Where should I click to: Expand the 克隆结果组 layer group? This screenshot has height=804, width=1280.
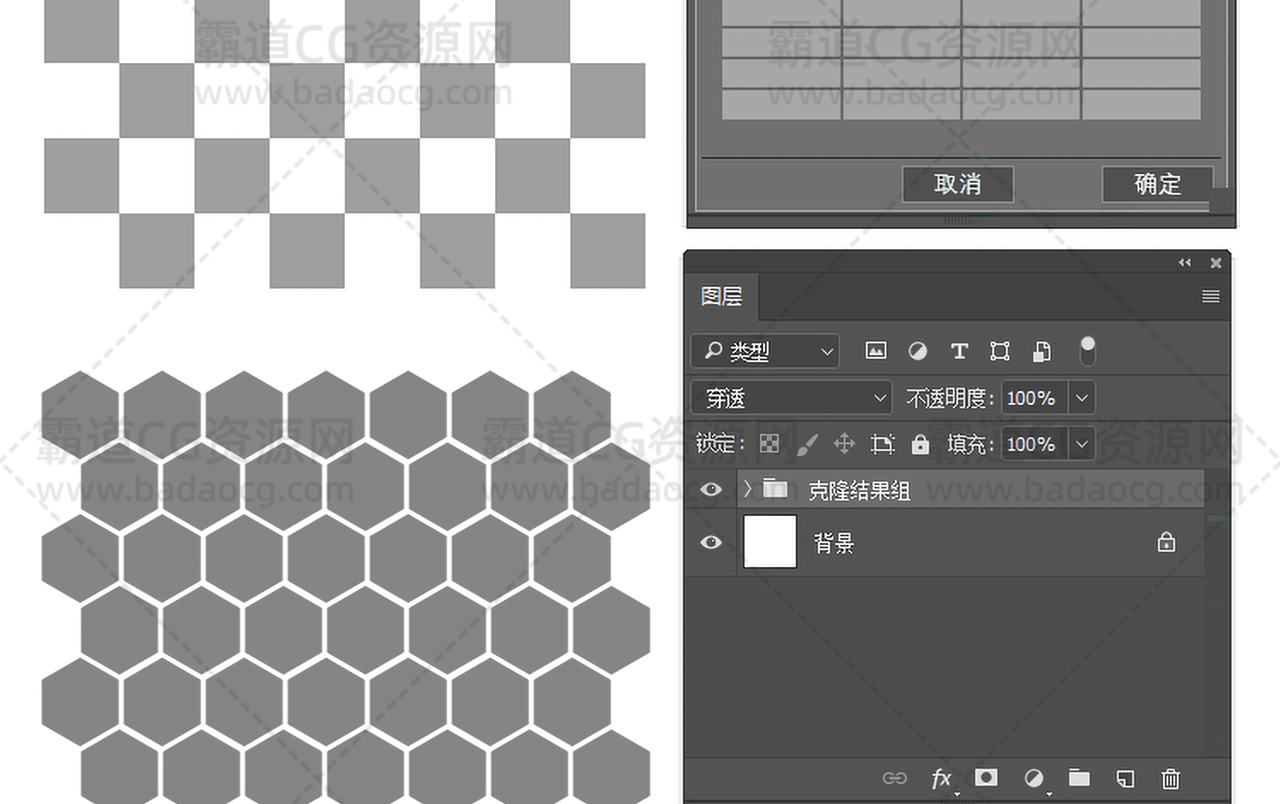pyautogui.click(x=747, y=489)
